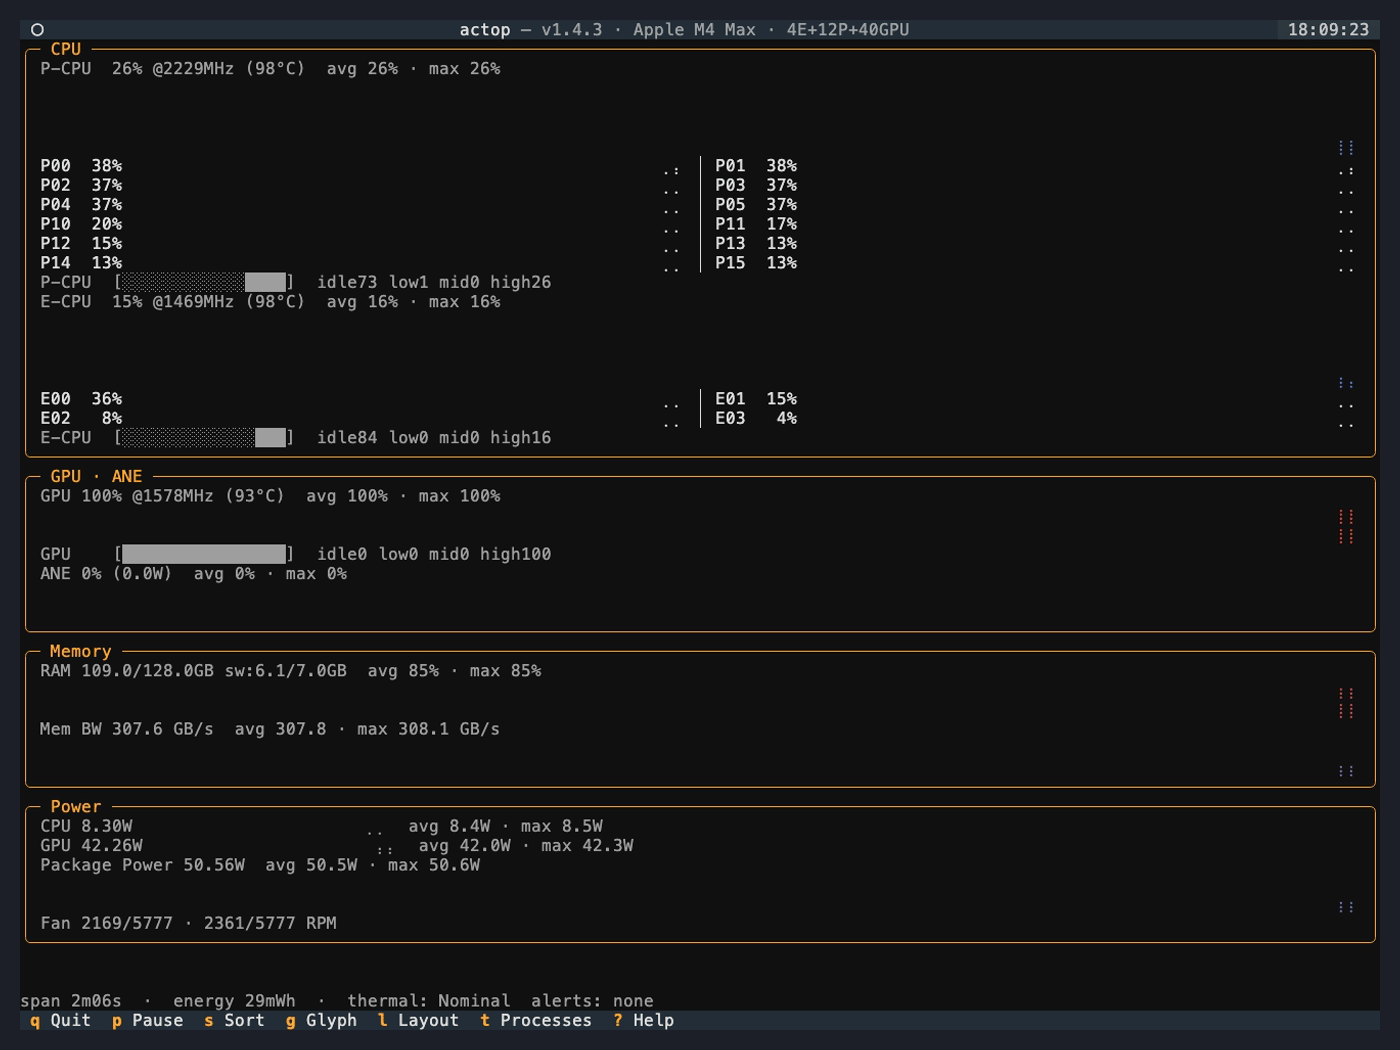Click '4E+12P+40GPU' in the header
Image resolution: width=1400 pixels, height=1050 pixels.
pyautogui.click(x=848, y=30)
